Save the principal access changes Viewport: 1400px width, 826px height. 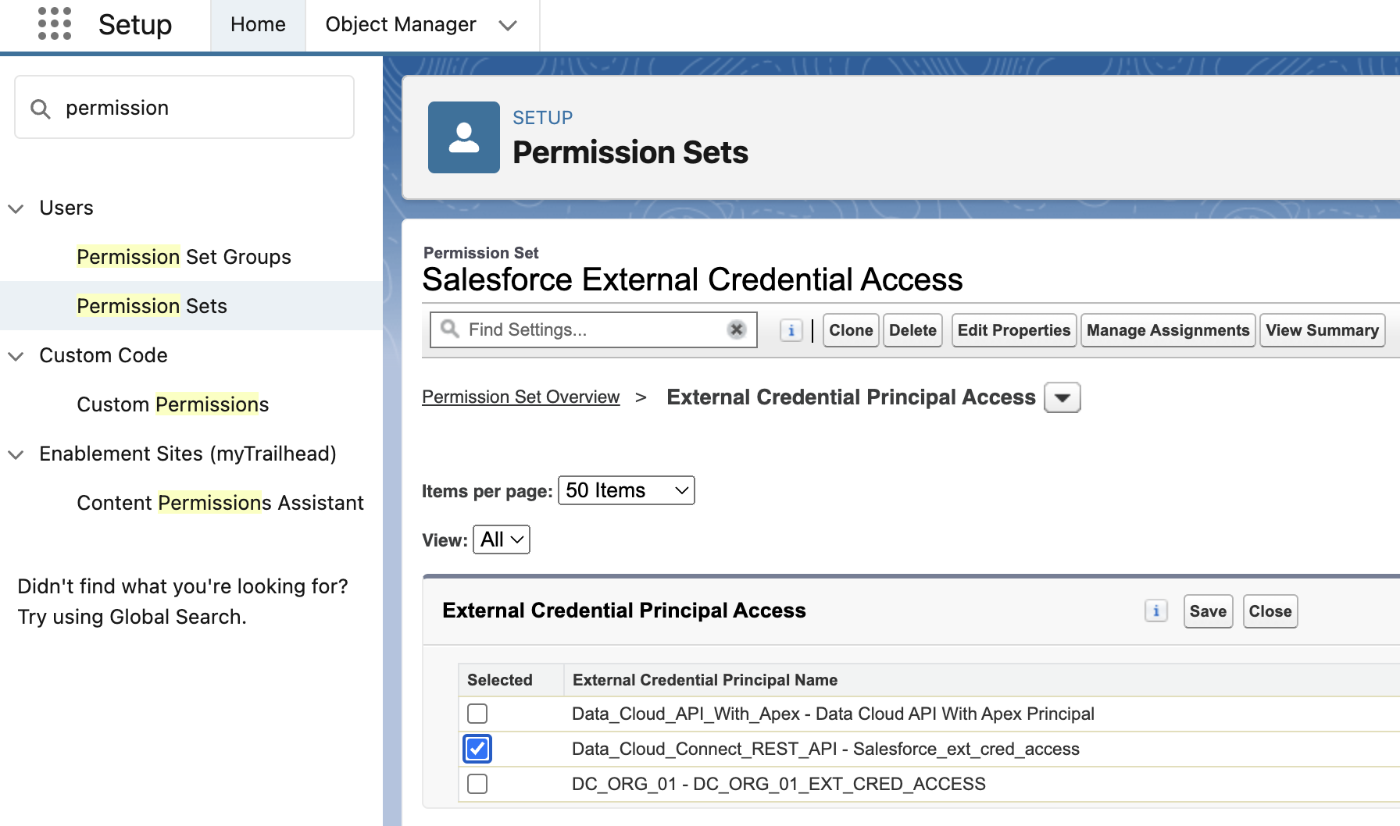(1208, 611)
